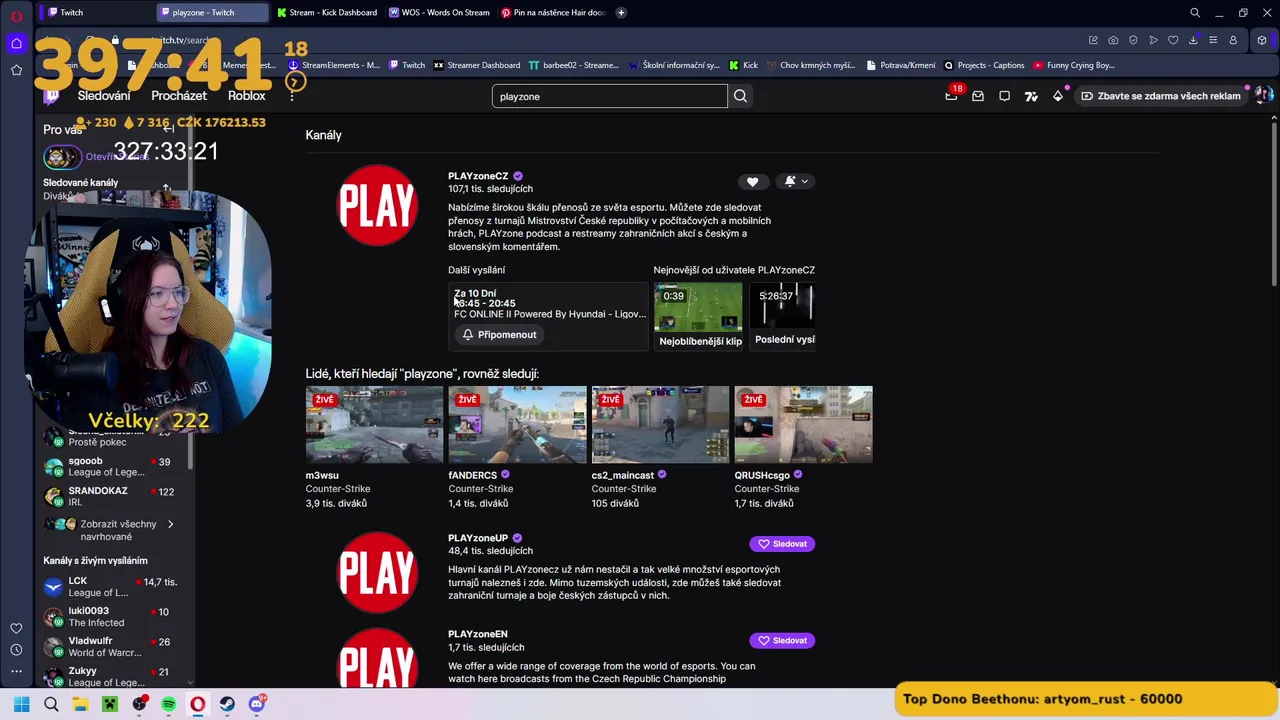
Task: Open Streamer Dashboard bookmark
Action: pos(476,65)
